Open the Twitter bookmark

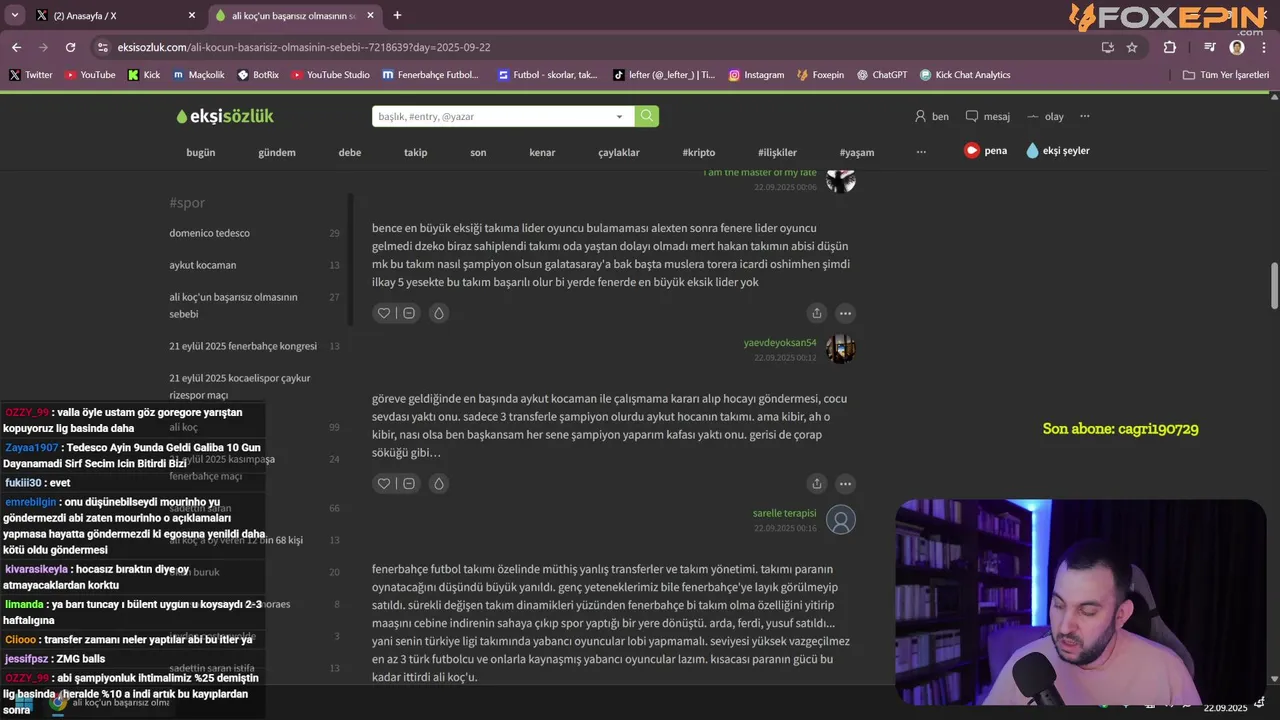click(31, 75)
